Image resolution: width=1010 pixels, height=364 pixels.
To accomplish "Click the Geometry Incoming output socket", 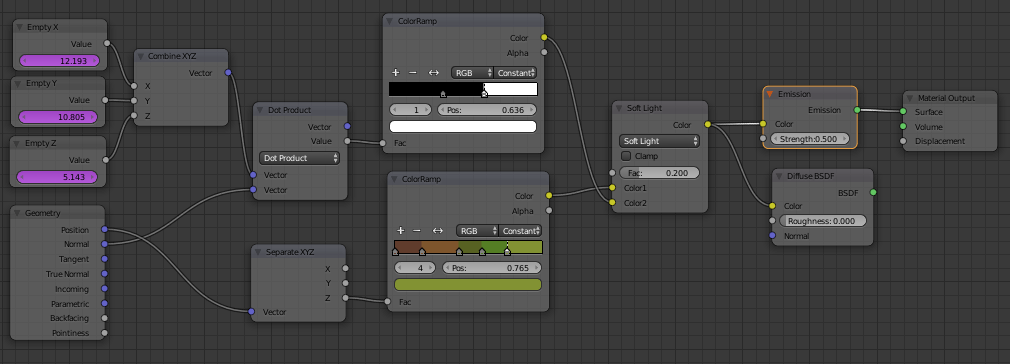I will pos(104,289).
